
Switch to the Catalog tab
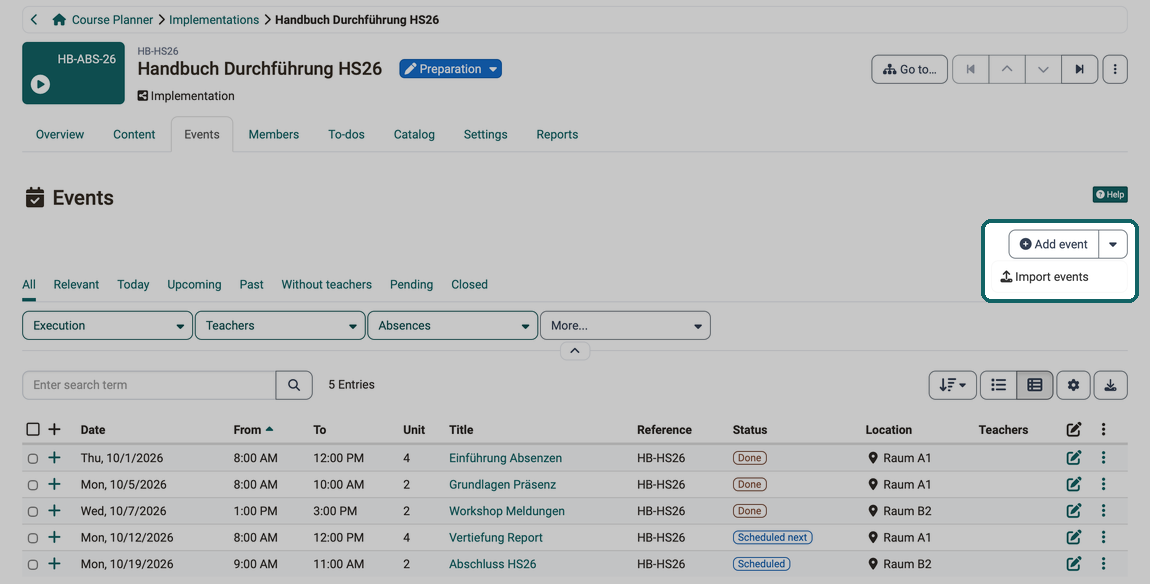(414, 134)
